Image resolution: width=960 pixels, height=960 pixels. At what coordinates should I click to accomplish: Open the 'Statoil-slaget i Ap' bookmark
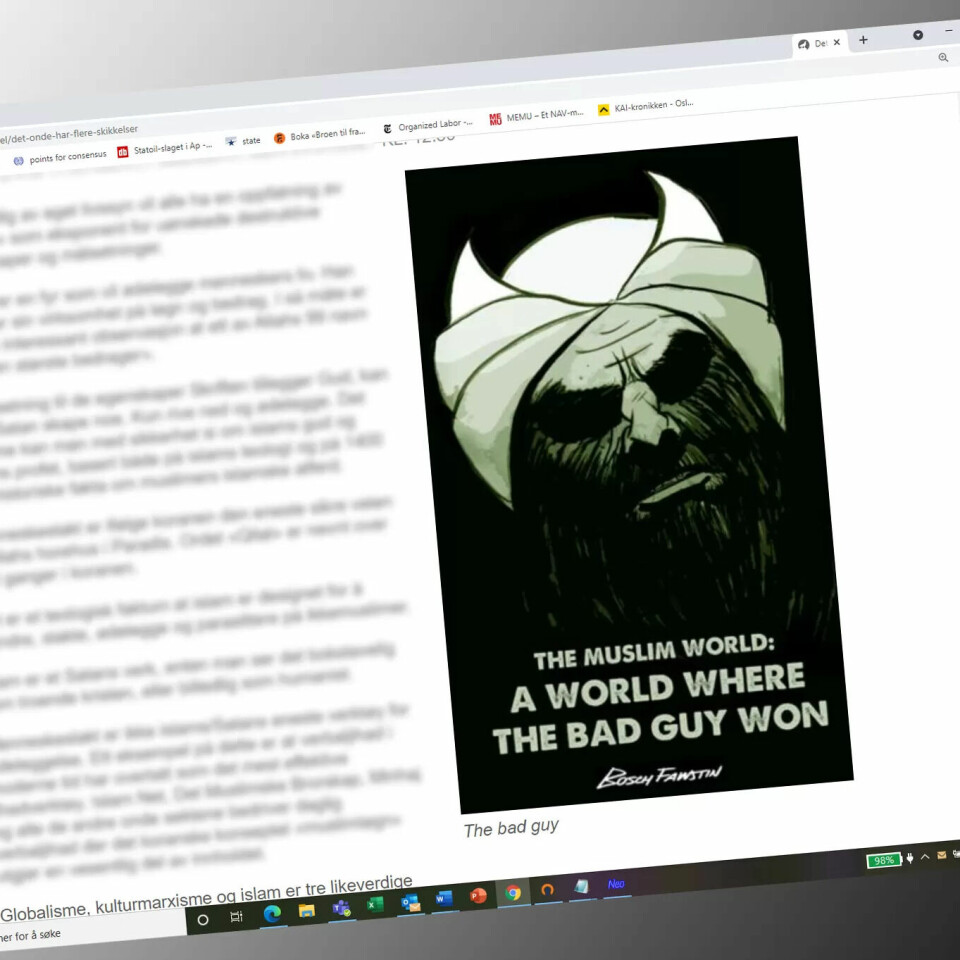coord(165,148)
